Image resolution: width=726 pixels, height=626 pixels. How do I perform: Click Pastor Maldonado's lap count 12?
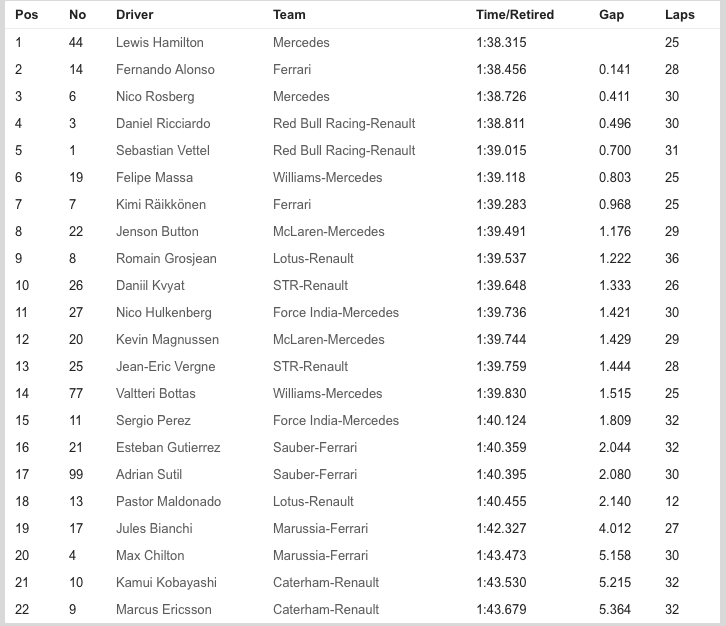click(x=671, y=501)
